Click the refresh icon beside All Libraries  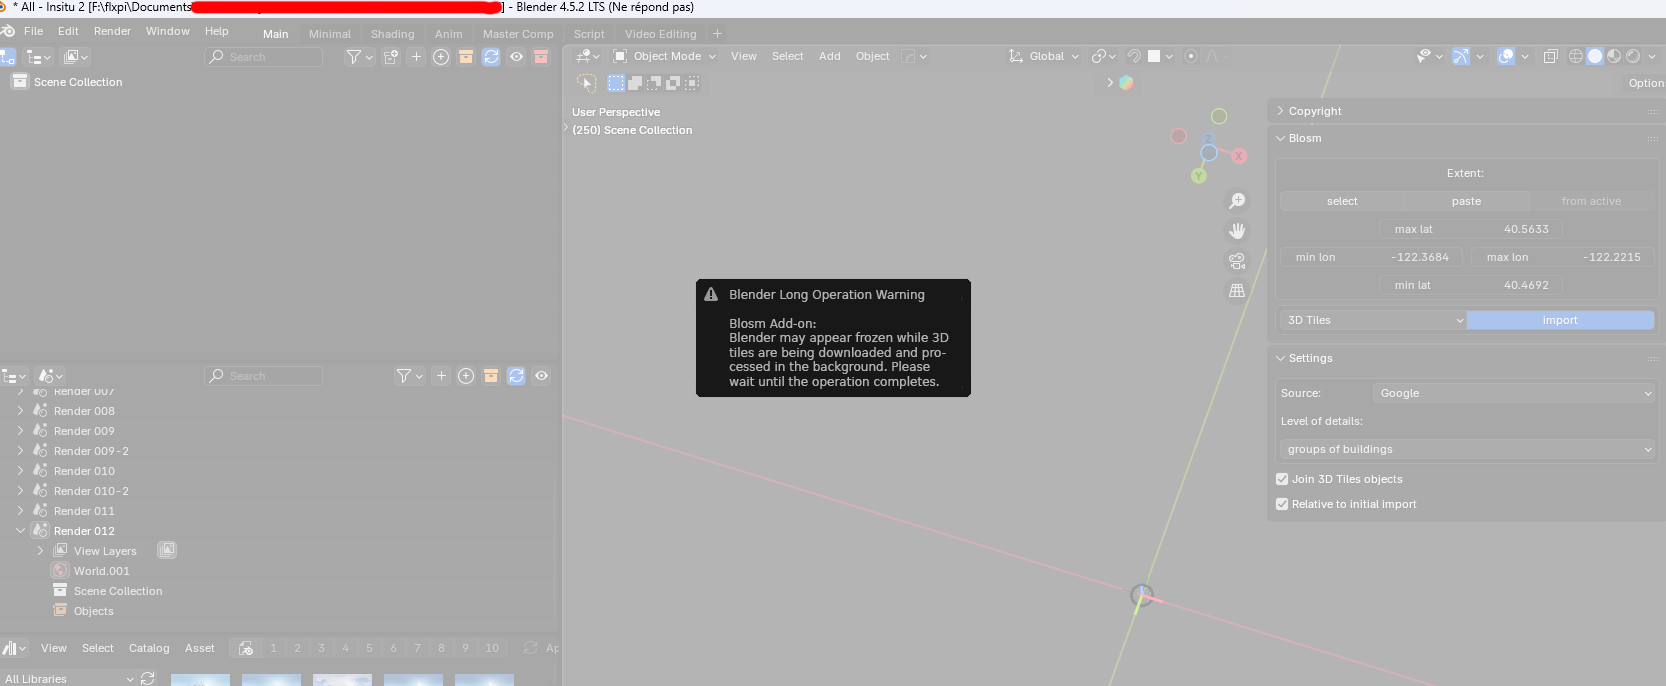click(x=148, y=678)
